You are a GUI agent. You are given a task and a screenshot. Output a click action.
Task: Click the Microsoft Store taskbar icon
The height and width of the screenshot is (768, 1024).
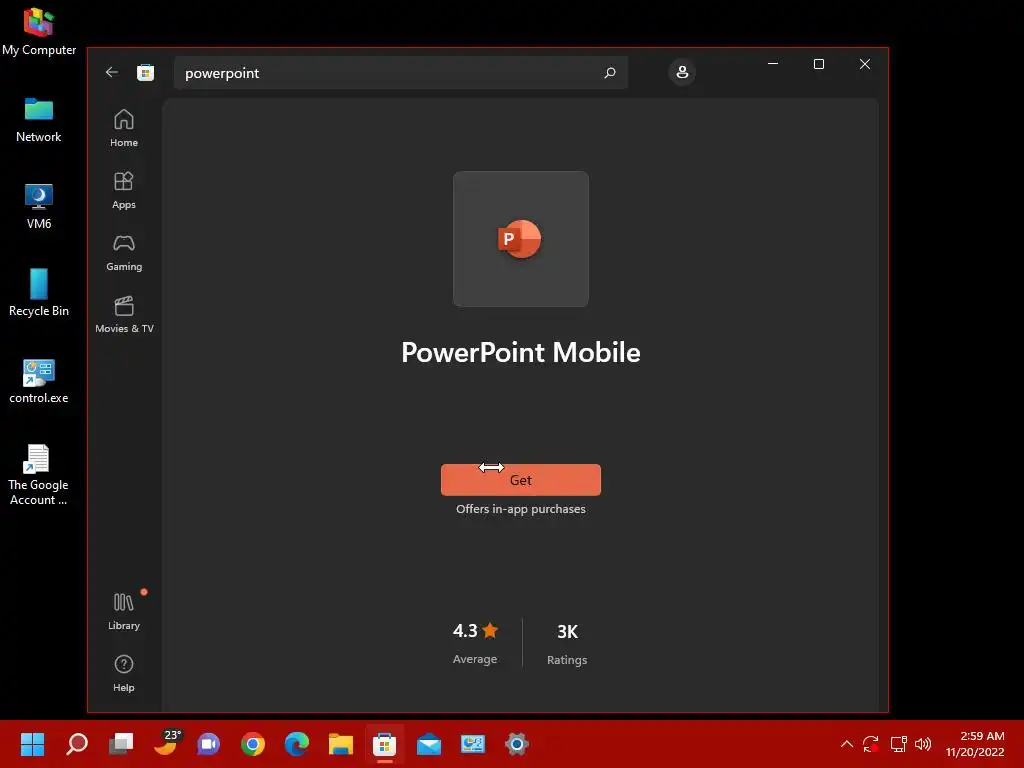point(385,744)
